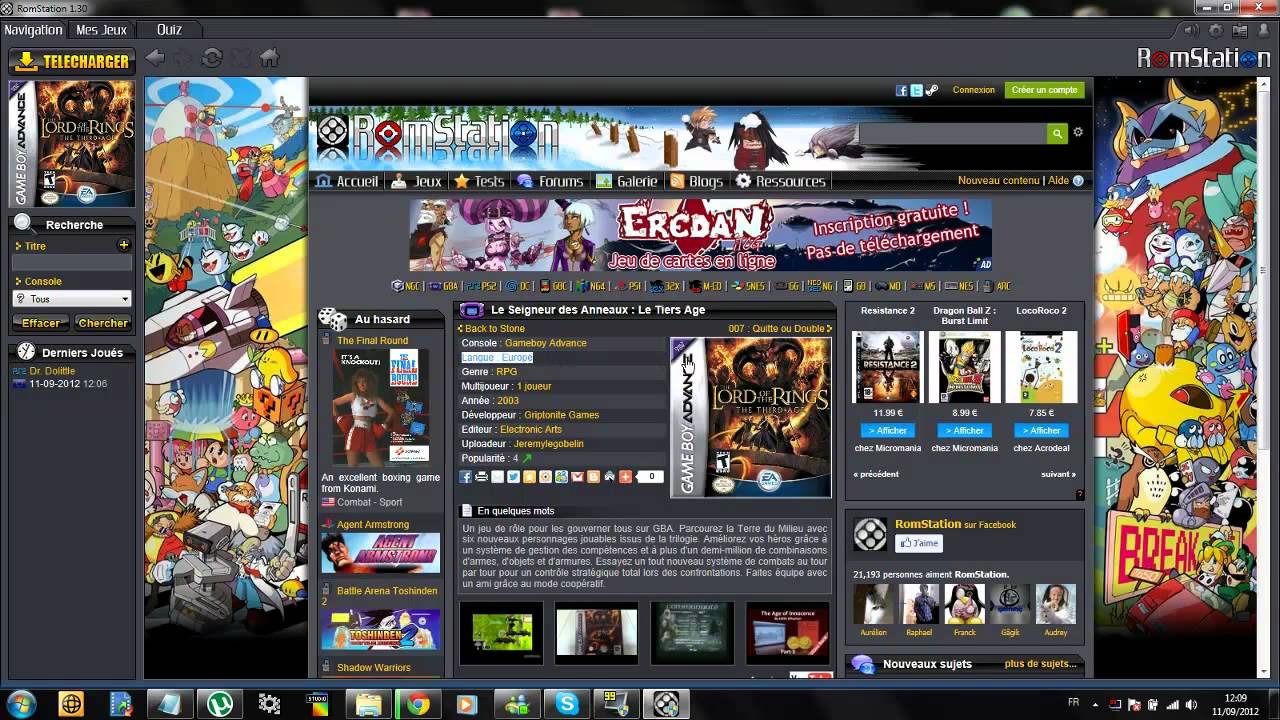Viewport: 1280px width, 720px height.
Task: Open the plus de sujets... link
Action: pyautogui.click(x=1041, y=664)
